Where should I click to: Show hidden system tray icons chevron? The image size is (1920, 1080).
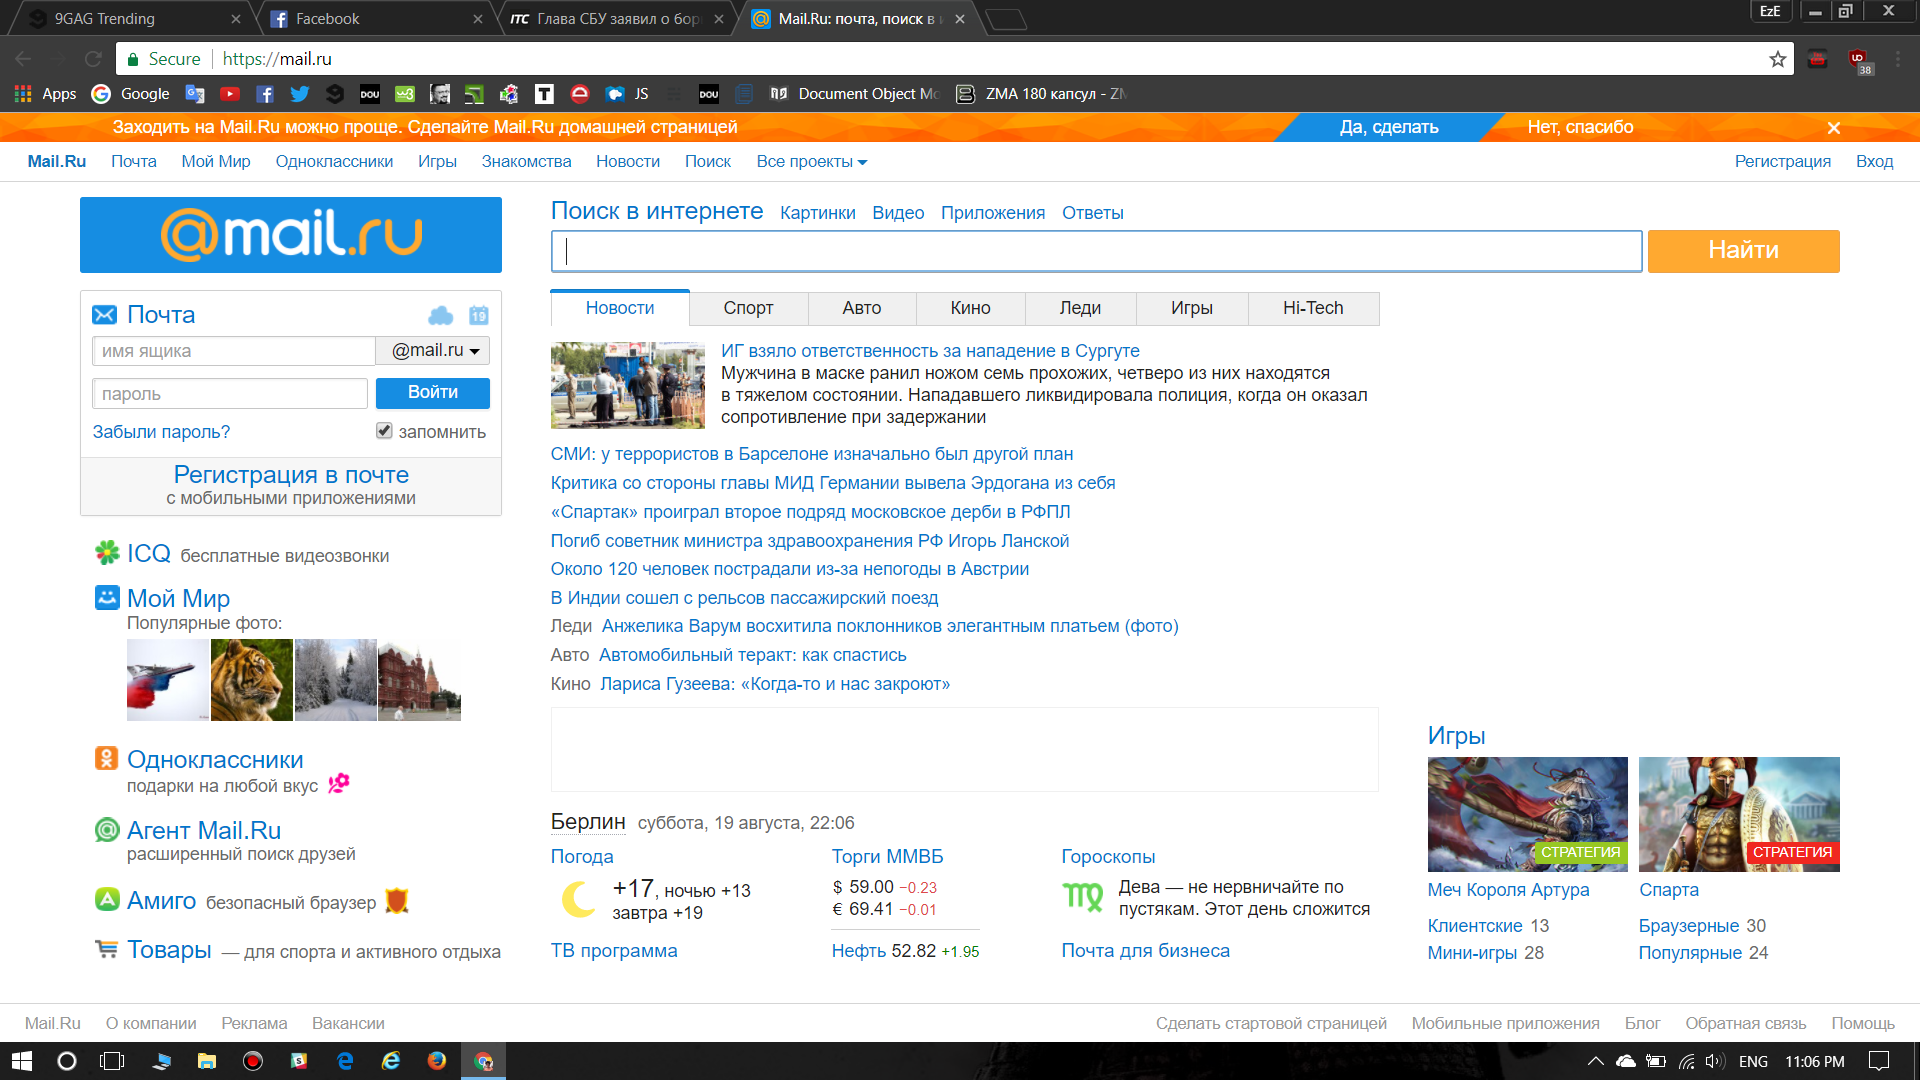click(x=1595, y=1061)
